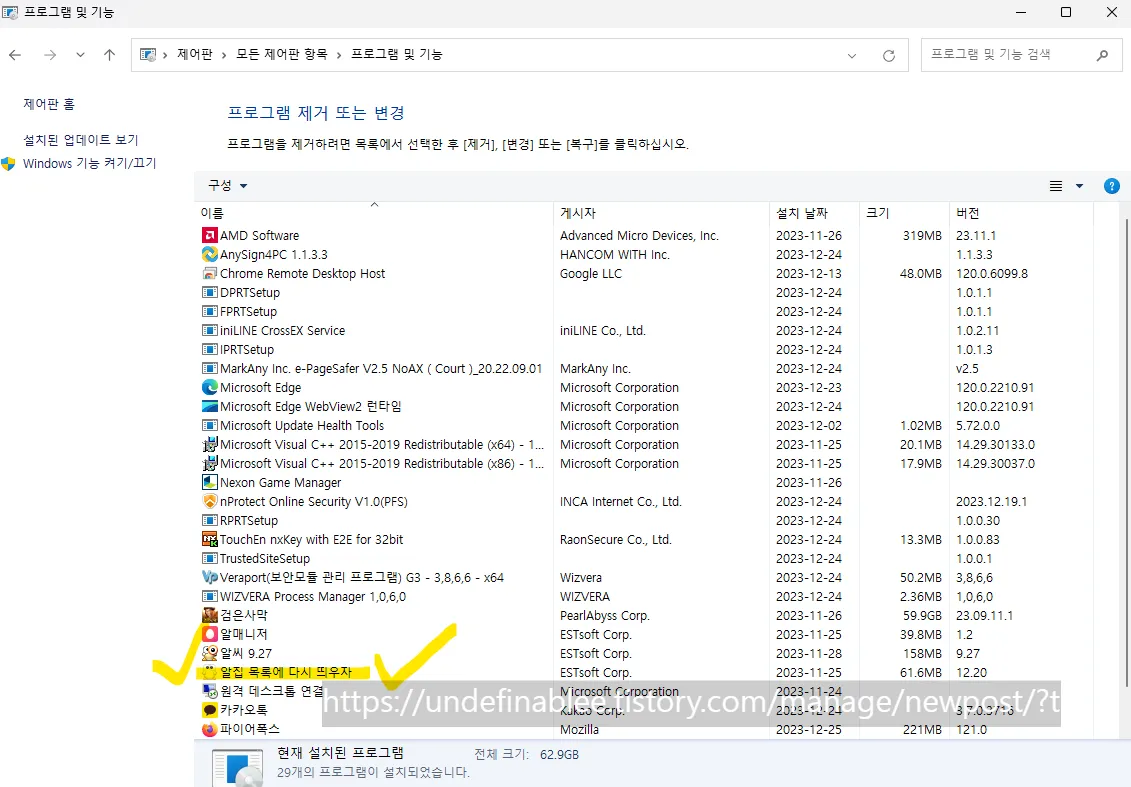Click 프로그램 및 기능 breadcrumb
Viewport: 1131px width, 787px height.
[x=397, y=54]
